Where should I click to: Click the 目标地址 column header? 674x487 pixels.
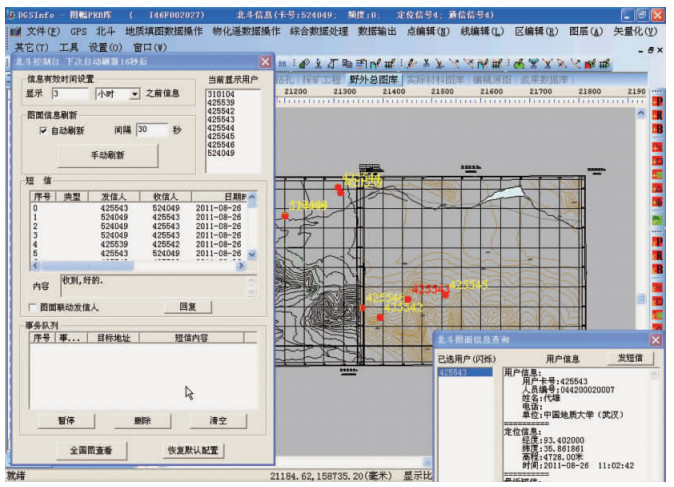[113, 338]
